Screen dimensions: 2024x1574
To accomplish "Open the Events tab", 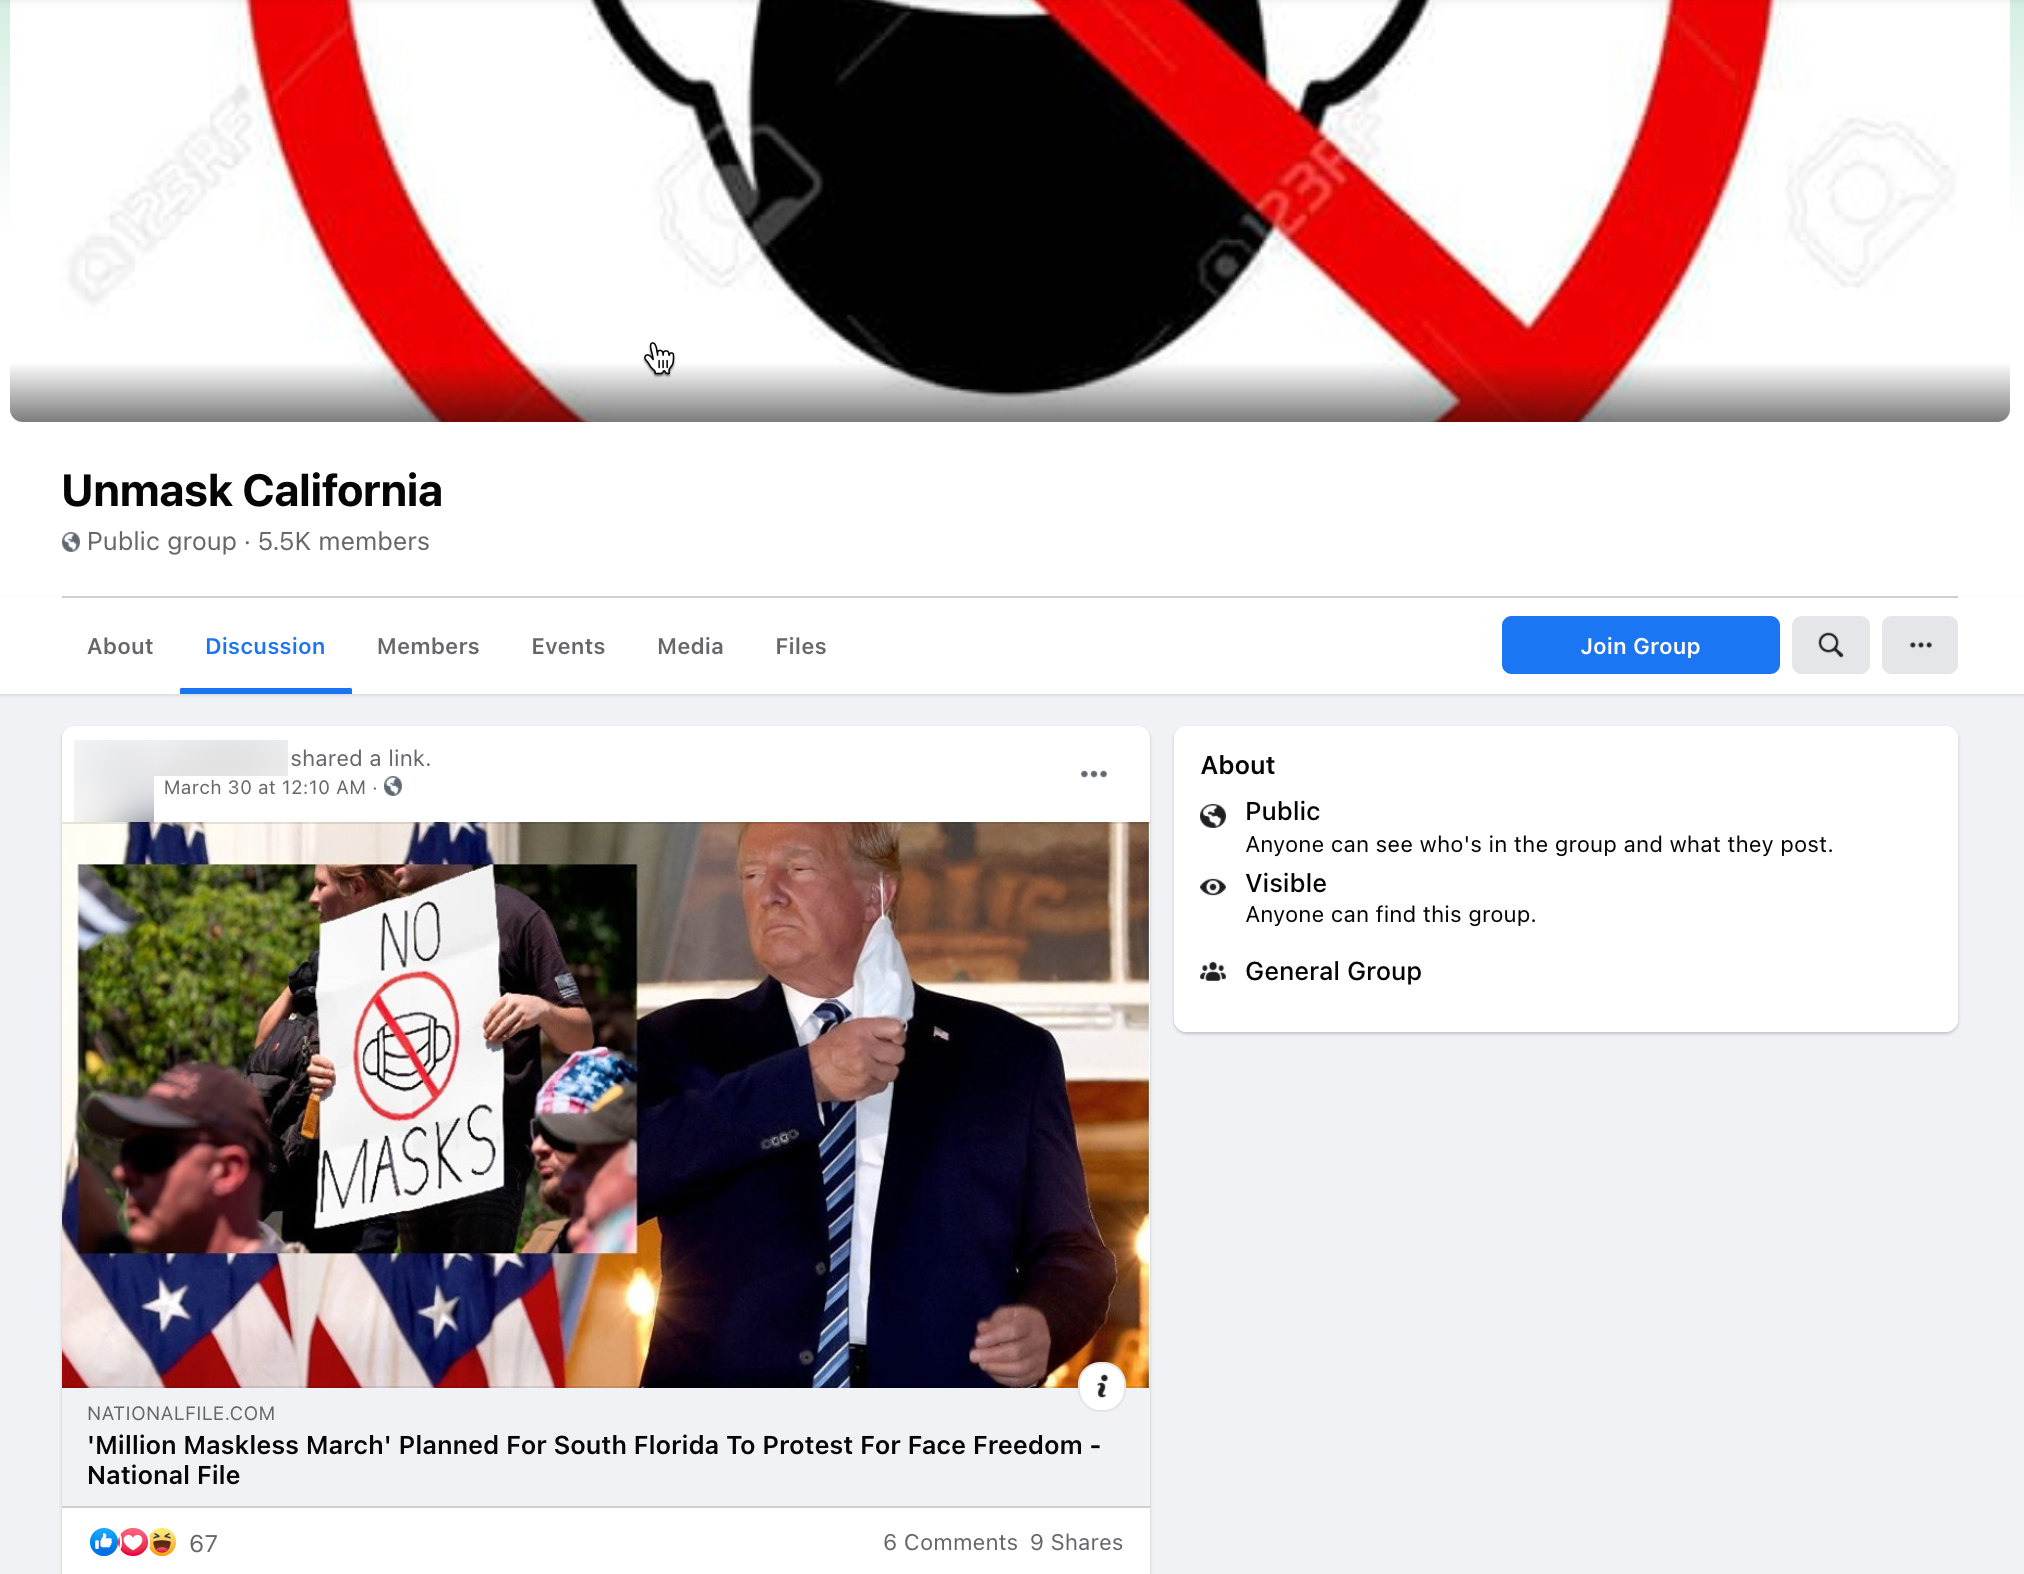I will click(568, 646).
